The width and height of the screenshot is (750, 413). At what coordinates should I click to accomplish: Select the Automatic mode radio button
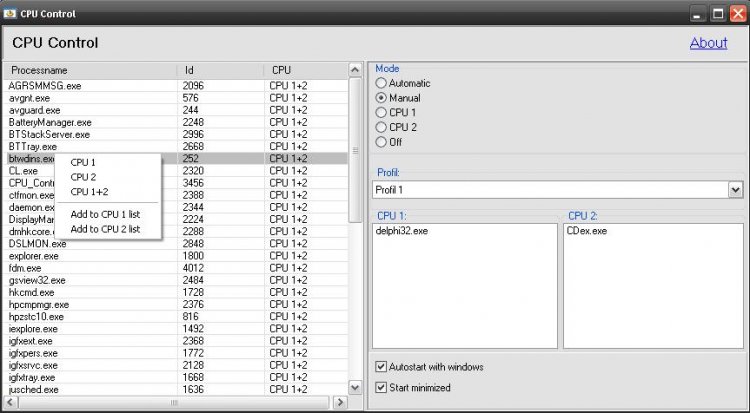coord(381,83)
